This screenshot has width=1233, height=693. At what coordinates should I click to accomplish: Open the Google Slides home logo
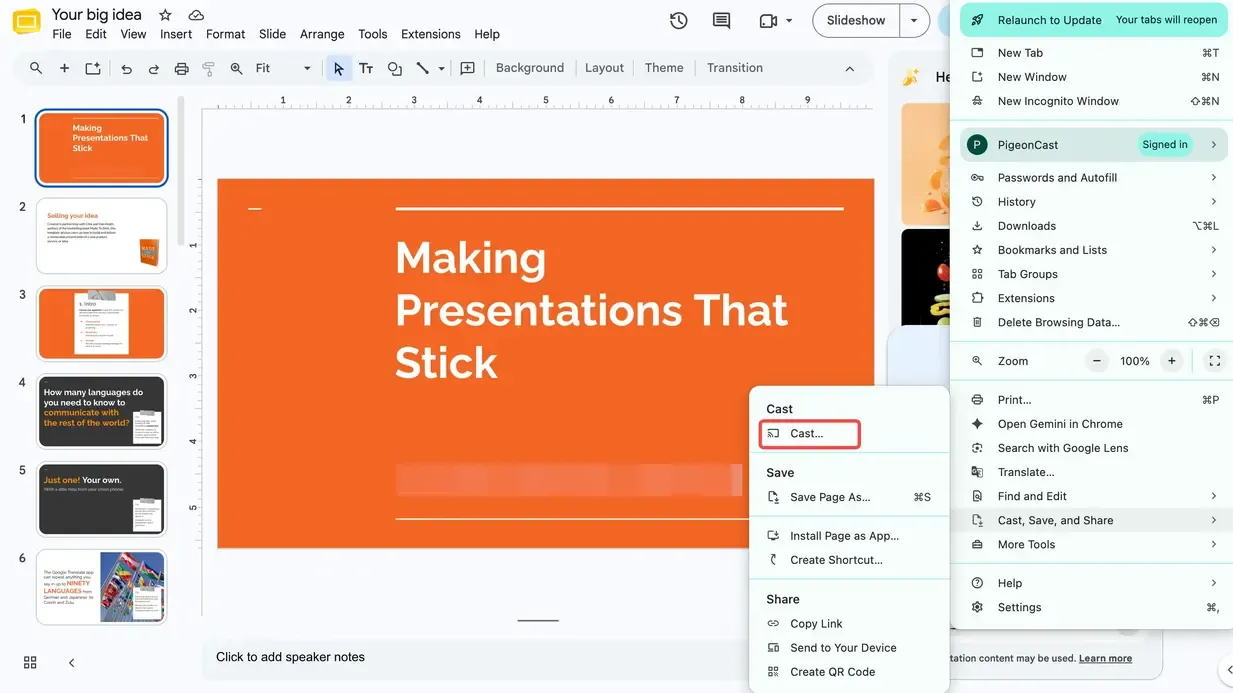click(26, 22)
